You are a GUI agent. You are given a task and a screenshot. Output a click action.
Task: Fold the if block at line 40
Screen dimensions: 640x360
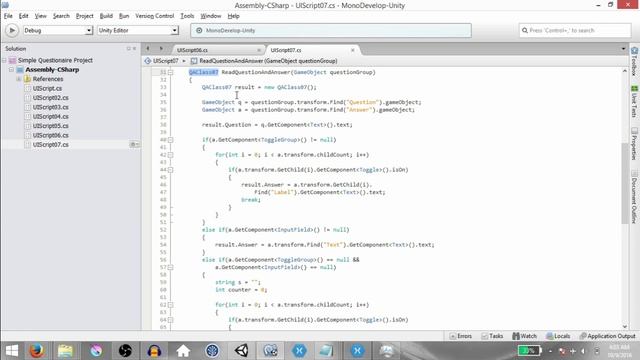coord(171,140)
